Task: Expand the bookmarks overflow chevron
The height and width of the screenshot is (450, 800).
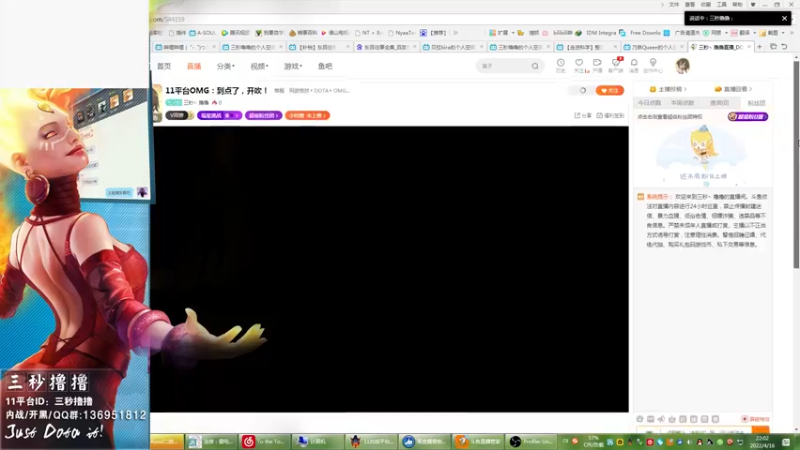Action: 456,33
